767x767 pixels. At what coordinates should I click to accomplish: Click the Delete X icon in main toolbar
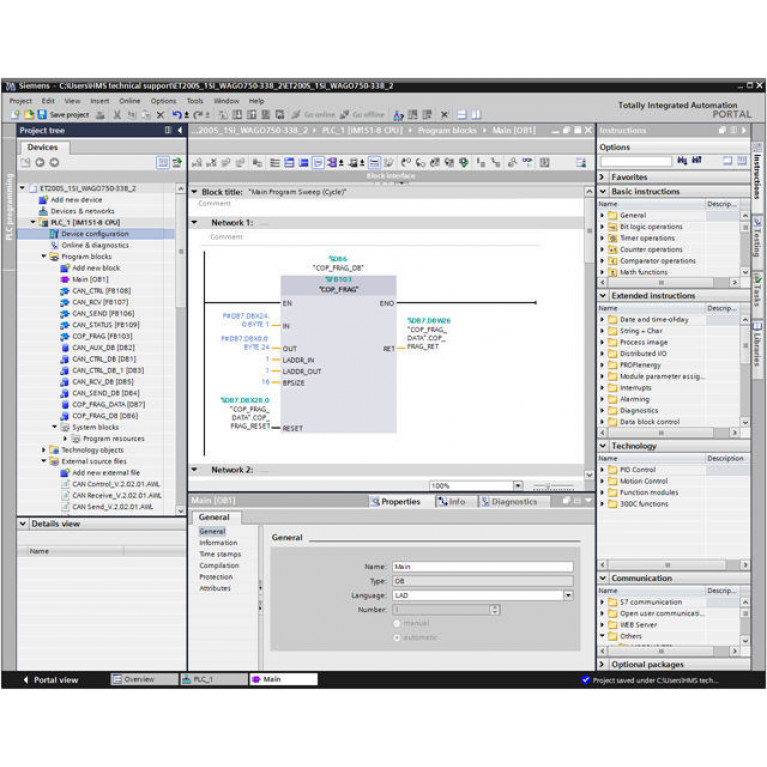pos(160,115)
